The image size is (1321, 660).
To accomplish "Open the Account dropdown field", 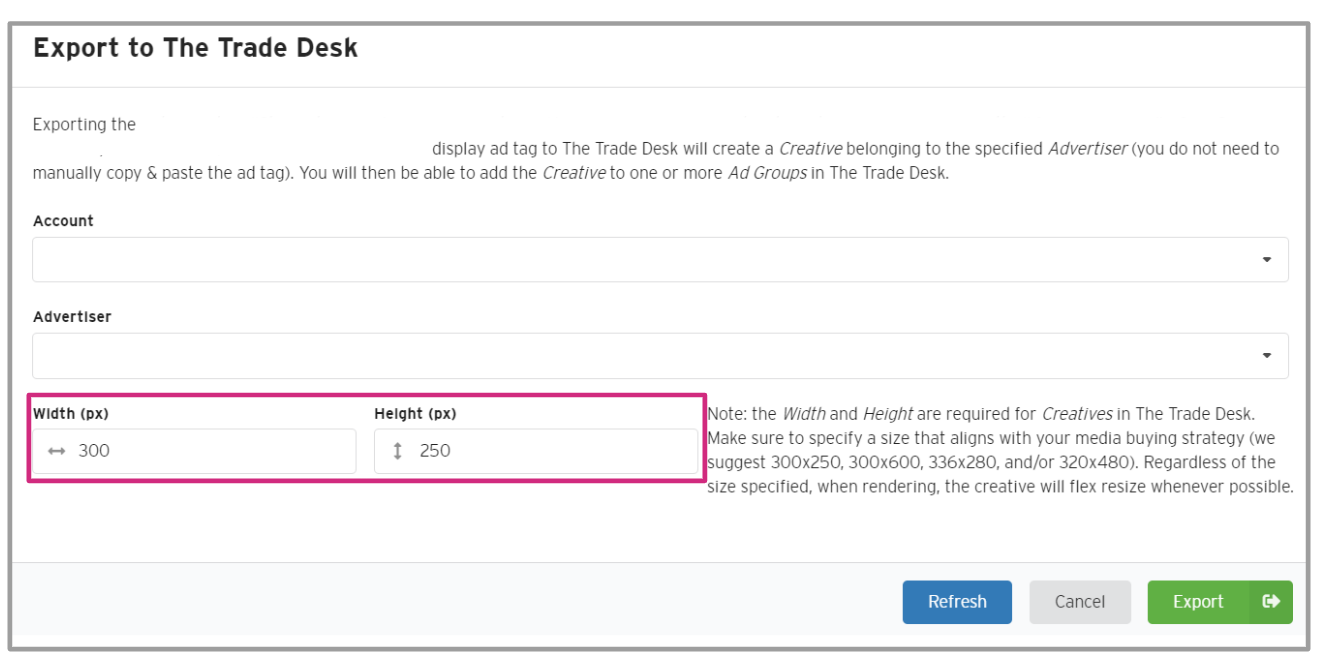I will [x=640, y=260].
